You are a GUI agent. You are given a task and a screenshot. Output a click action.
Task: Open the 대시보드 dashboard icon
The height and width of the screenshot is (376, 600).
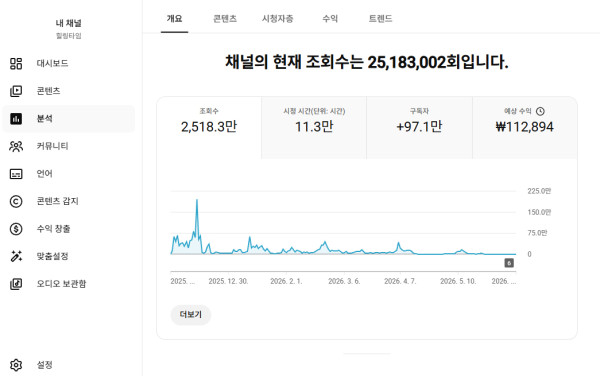(x=16, y=63)
